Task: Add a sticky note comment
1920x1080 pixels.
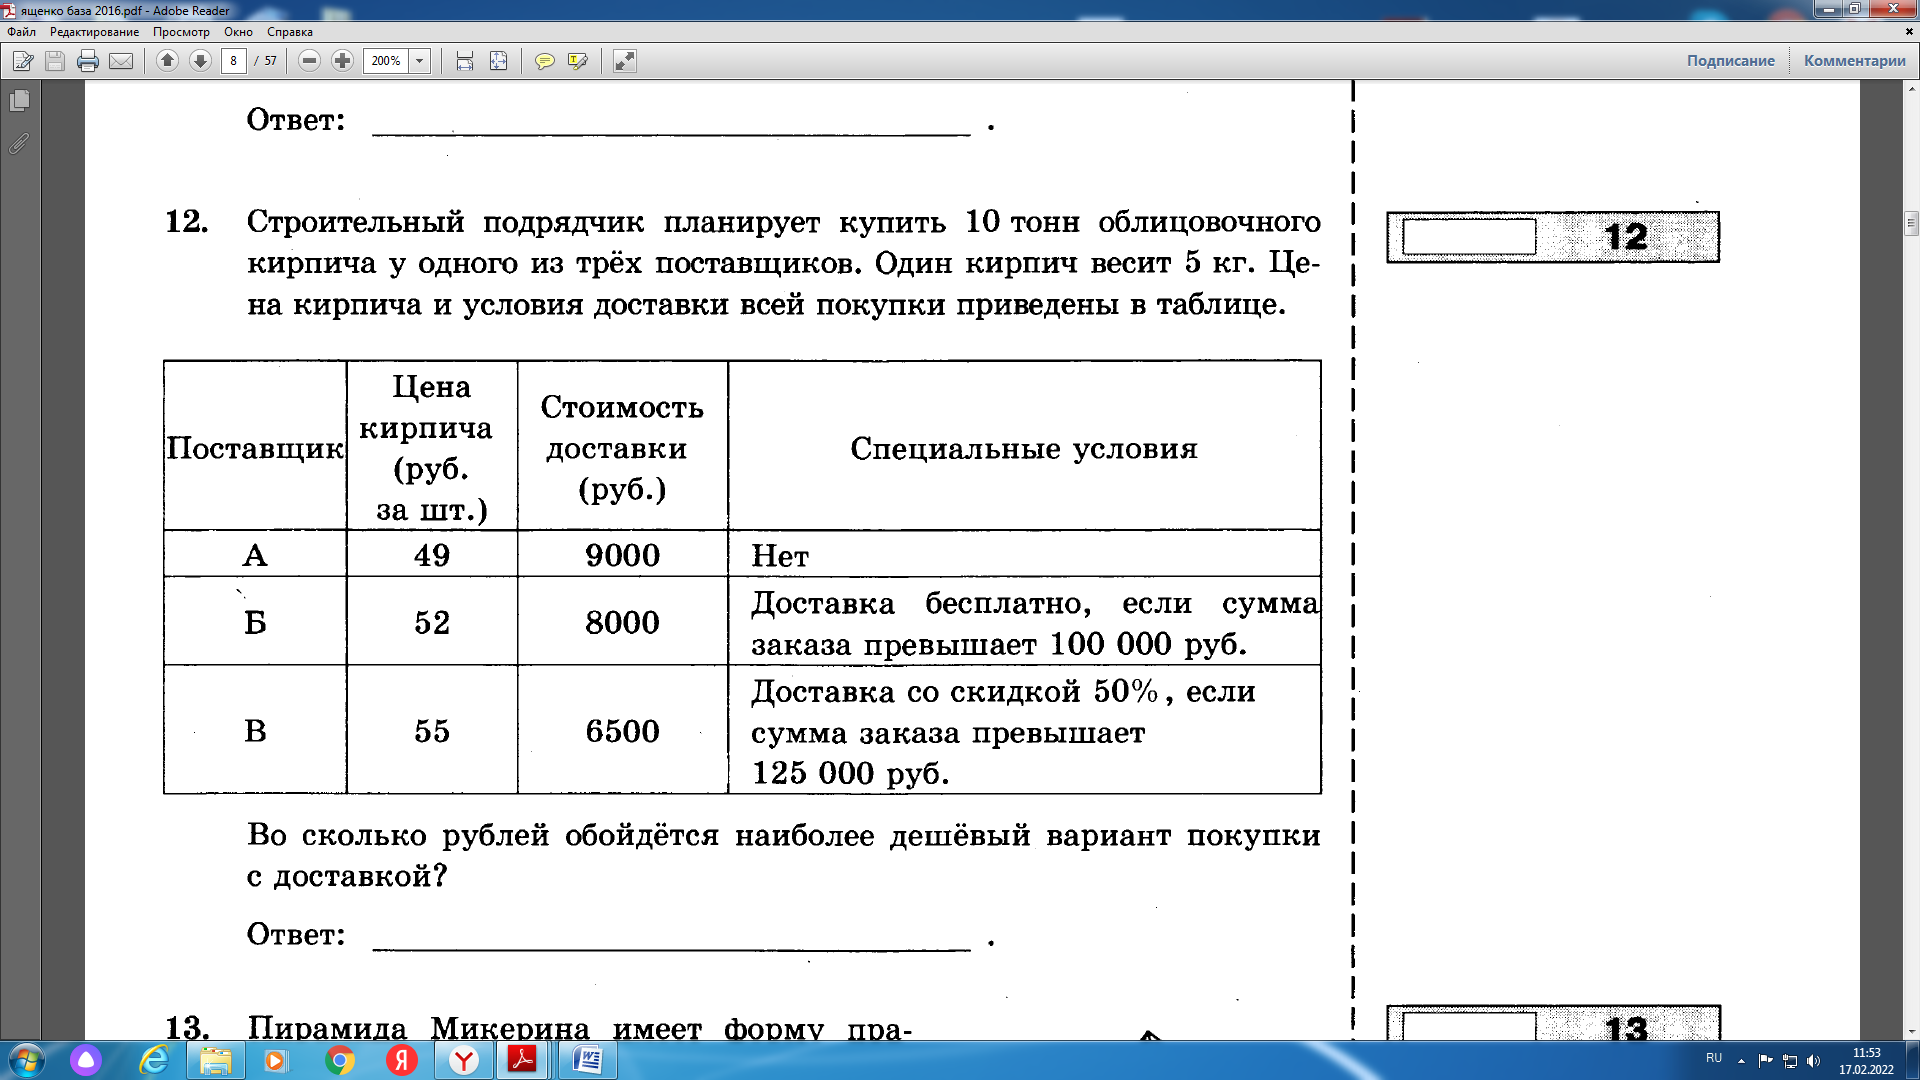Action: (x=545, y=61)
